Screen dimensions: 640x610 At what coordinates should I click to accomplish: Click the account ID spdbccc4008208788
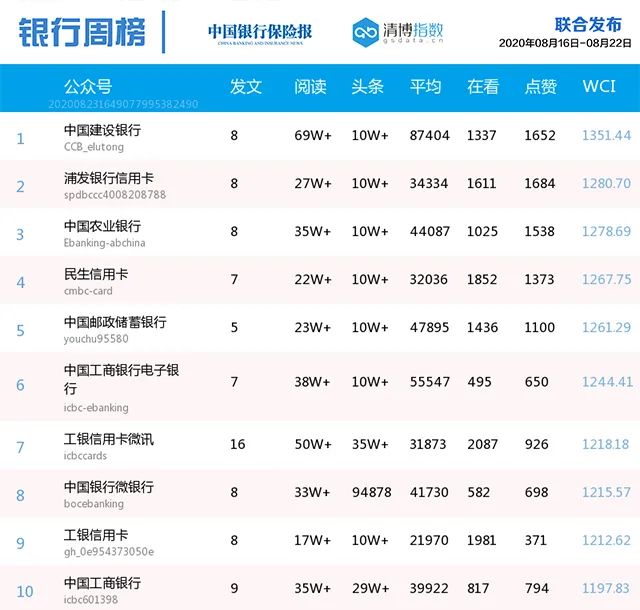pos(115,194)
